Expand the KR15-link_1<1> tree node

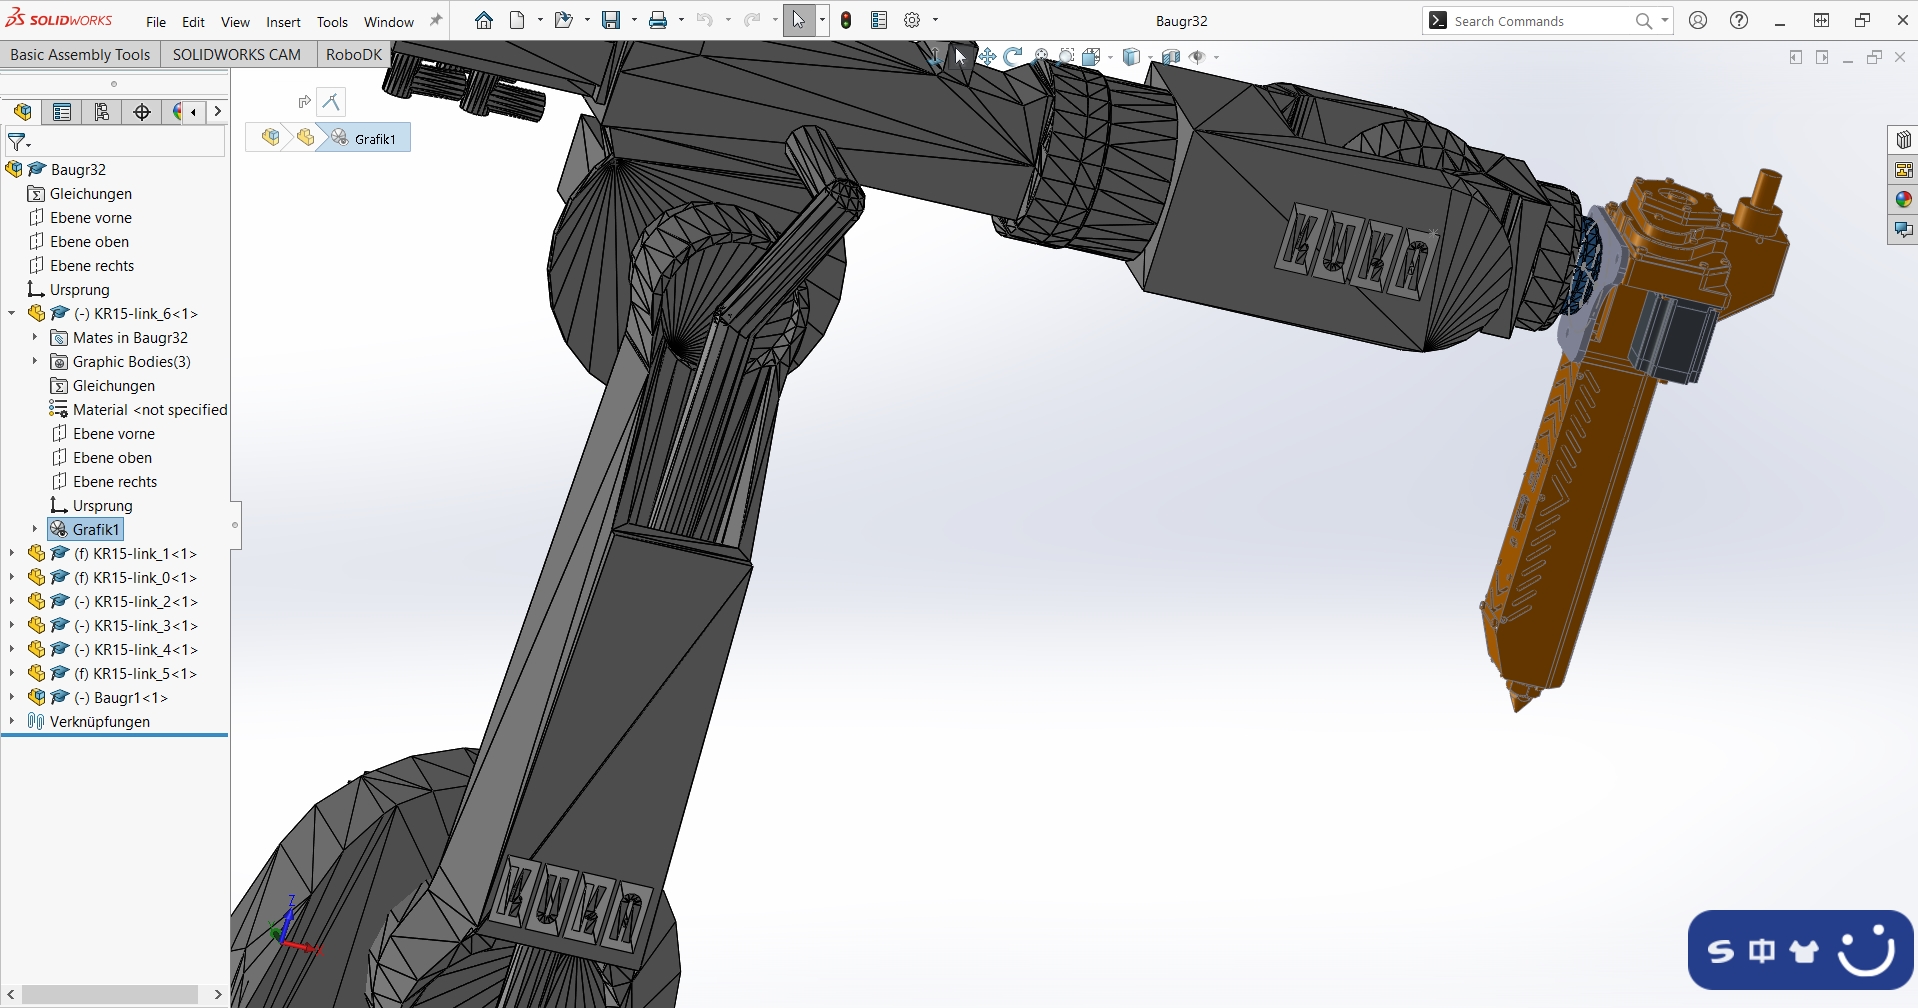pyautogui.click(x=12, y=553)
